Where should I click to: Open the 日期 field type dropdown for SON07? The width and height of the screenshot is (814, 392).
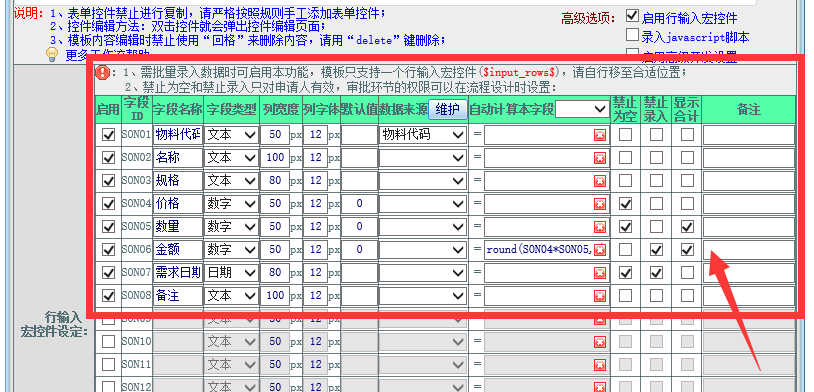(x=232, y=273)
